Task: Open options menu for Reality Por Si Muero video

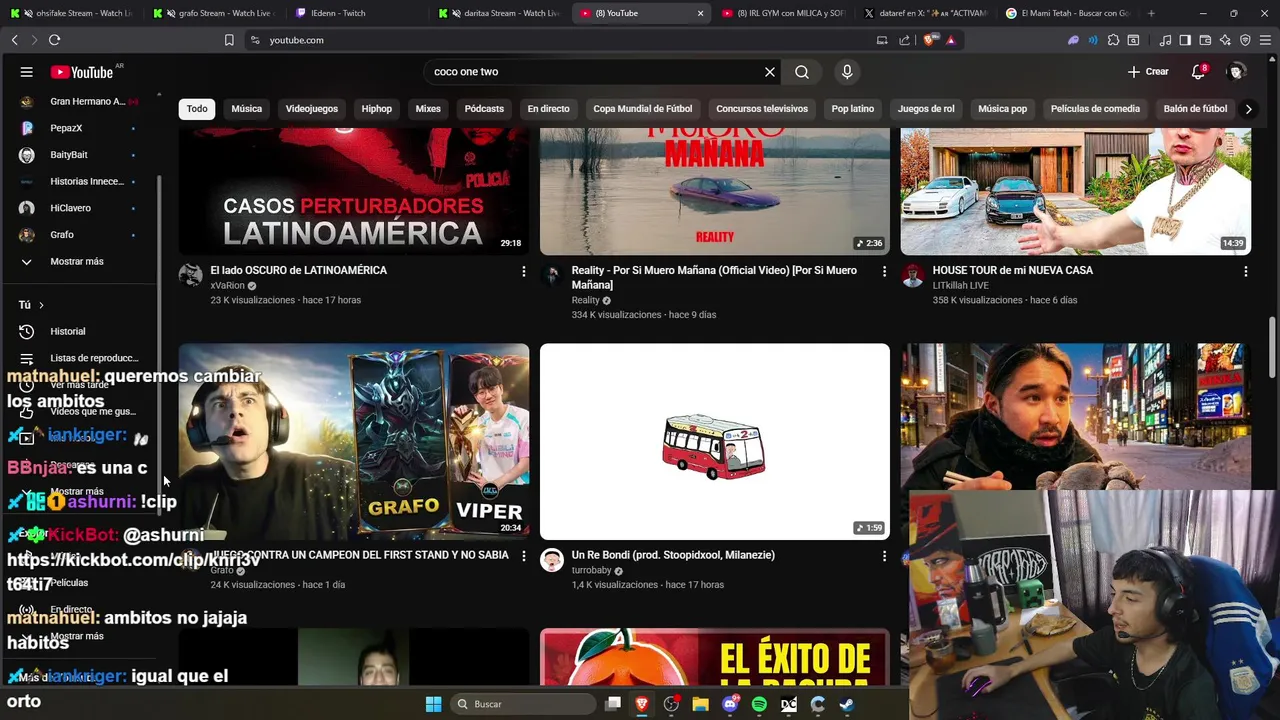Action: click(884, 271)
